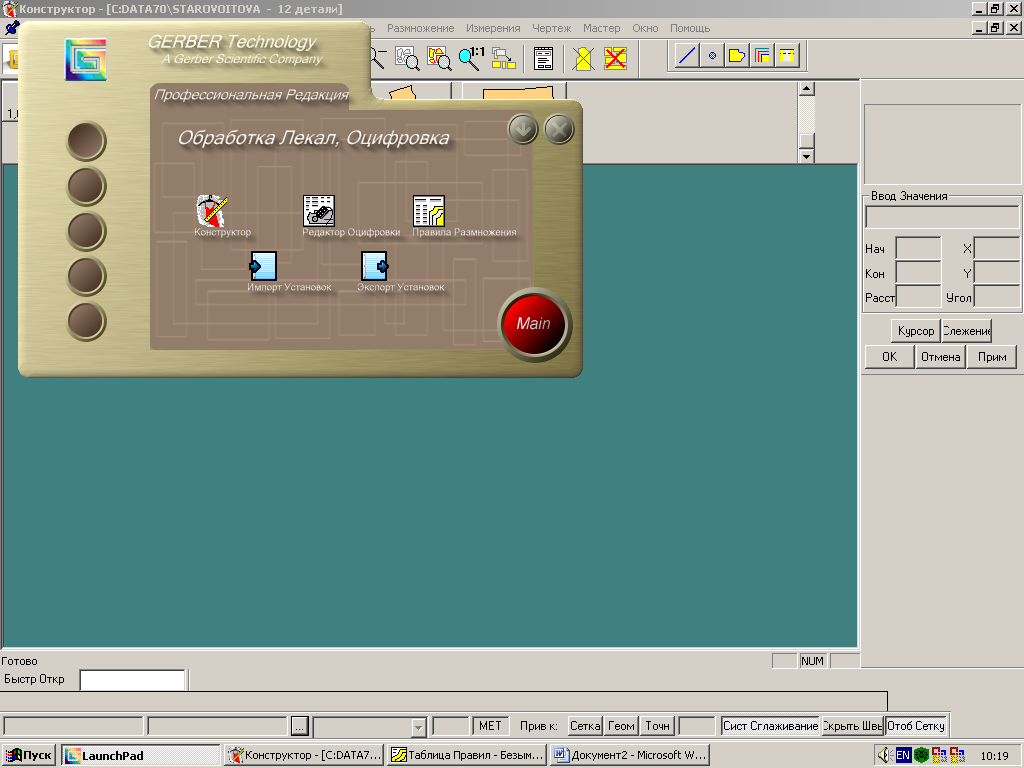Click the arrange pieces icon in toolbar
Image resolution: width=1024 pixels, height=768 pixels.
click(x=503, y=58)
